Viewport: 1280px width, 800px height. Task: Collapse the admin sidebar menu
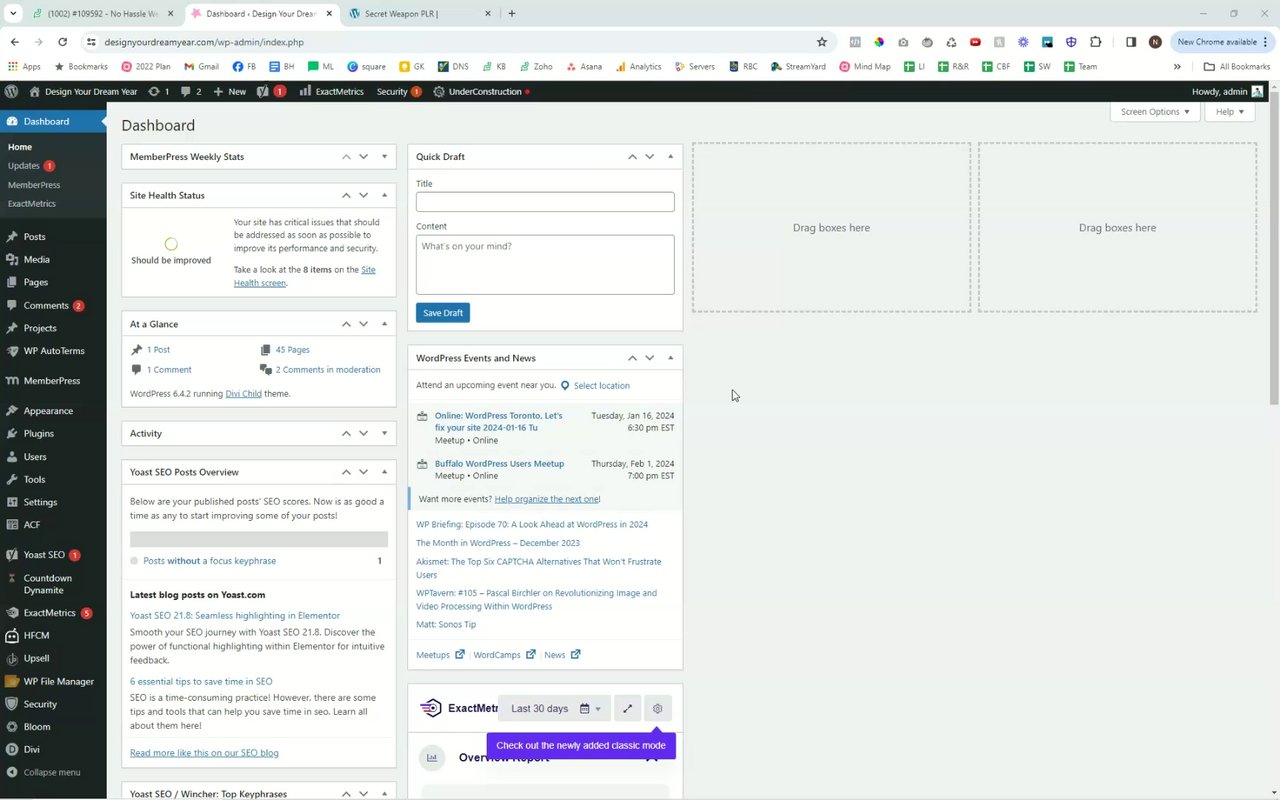53,772
